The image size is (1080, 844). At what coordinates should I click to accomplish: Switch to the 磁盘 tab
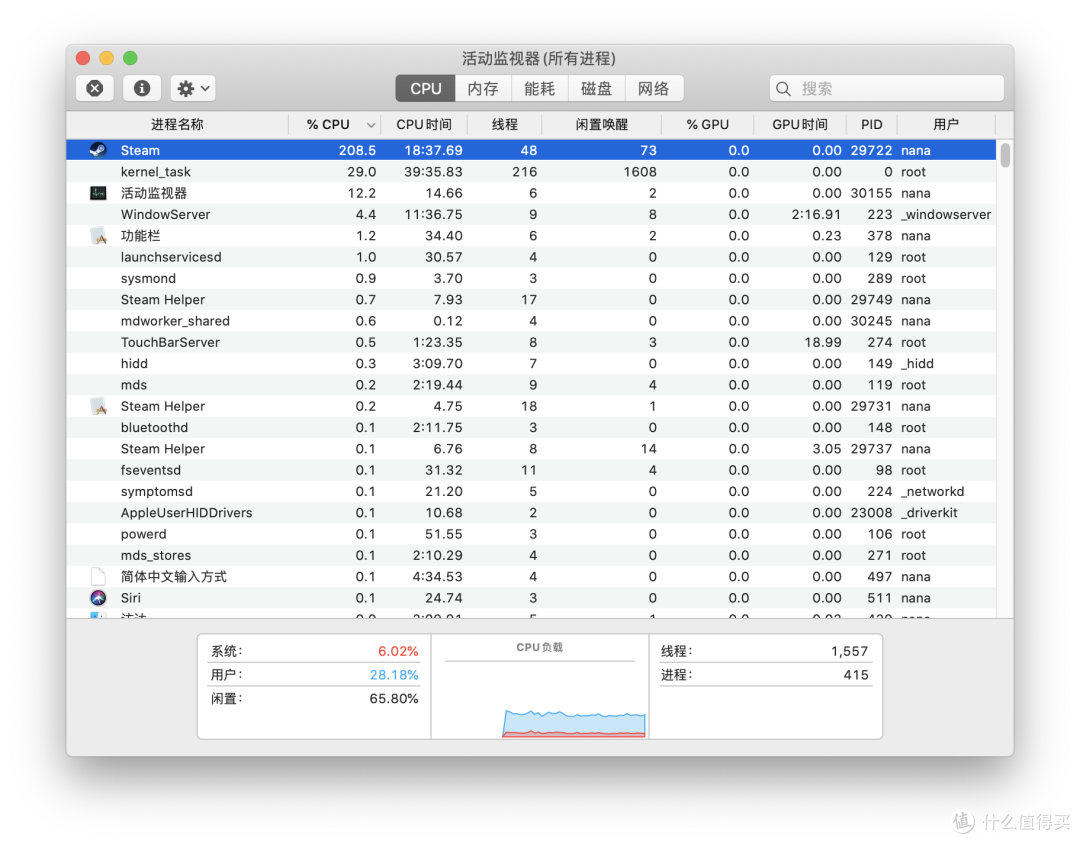pos(596,88)
